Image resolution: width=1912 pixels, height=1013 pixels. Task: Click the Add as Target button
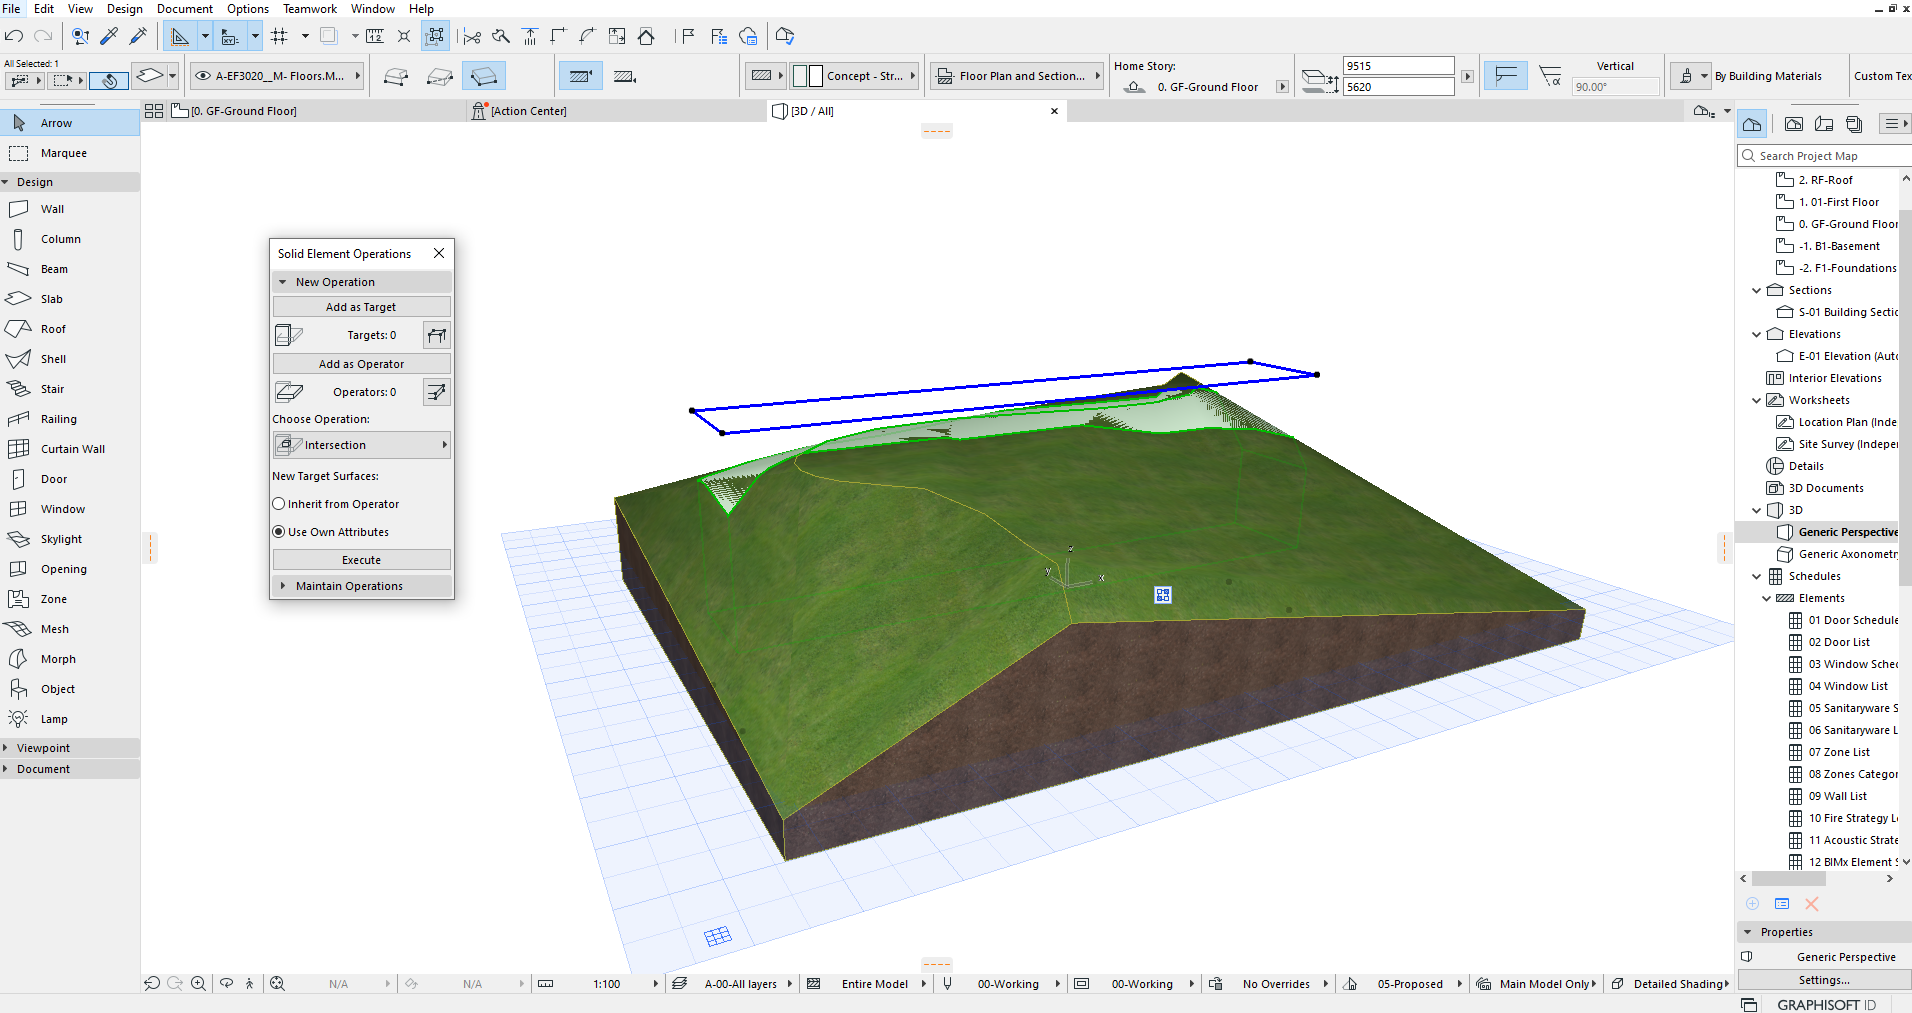tap(361, 307)
